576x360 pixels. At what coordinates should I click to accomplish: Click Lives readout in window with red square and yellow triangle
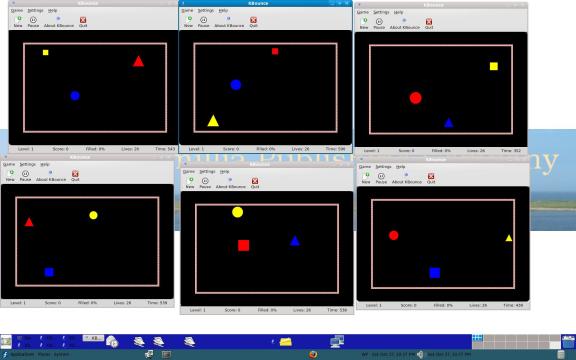[300, 149]
